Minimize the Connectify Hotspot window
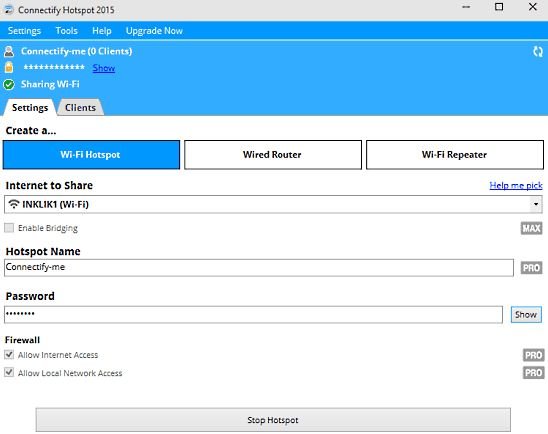548x434 pixels. 466,7
